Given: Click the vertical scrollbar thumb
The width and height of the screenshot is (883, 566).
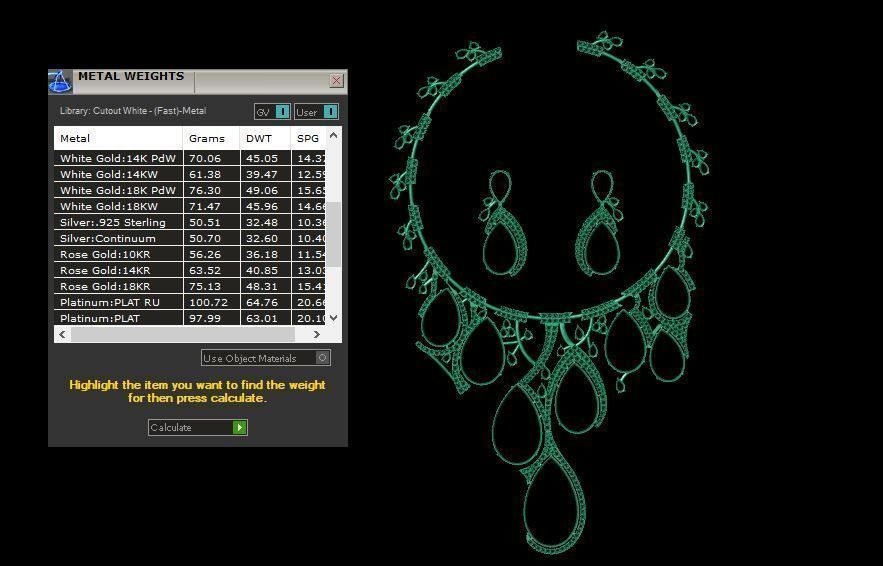Looking at the screenshot, I should pos(333,234).
